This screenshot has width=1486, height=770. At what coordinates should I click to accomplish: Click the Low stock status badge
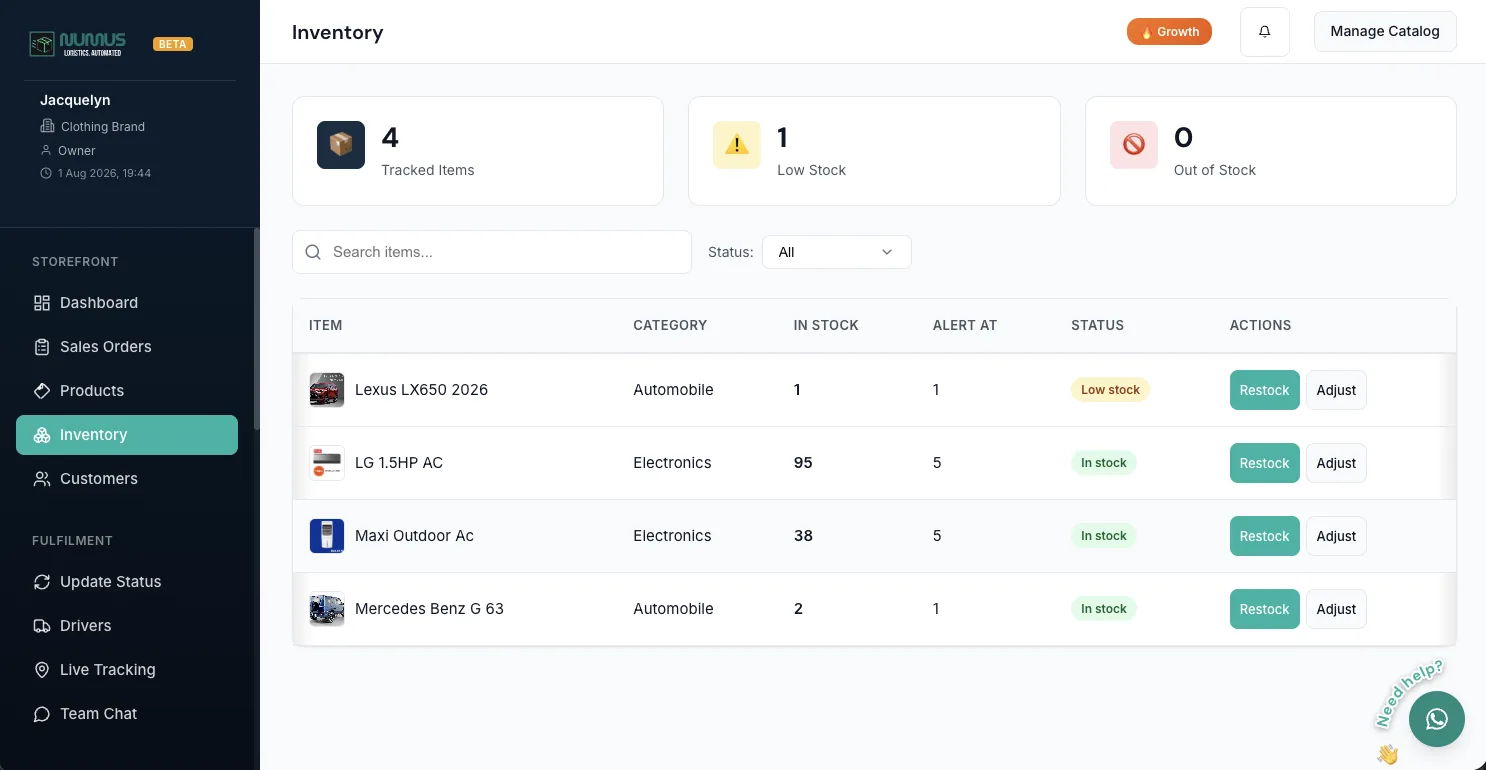coord(1110,390)
